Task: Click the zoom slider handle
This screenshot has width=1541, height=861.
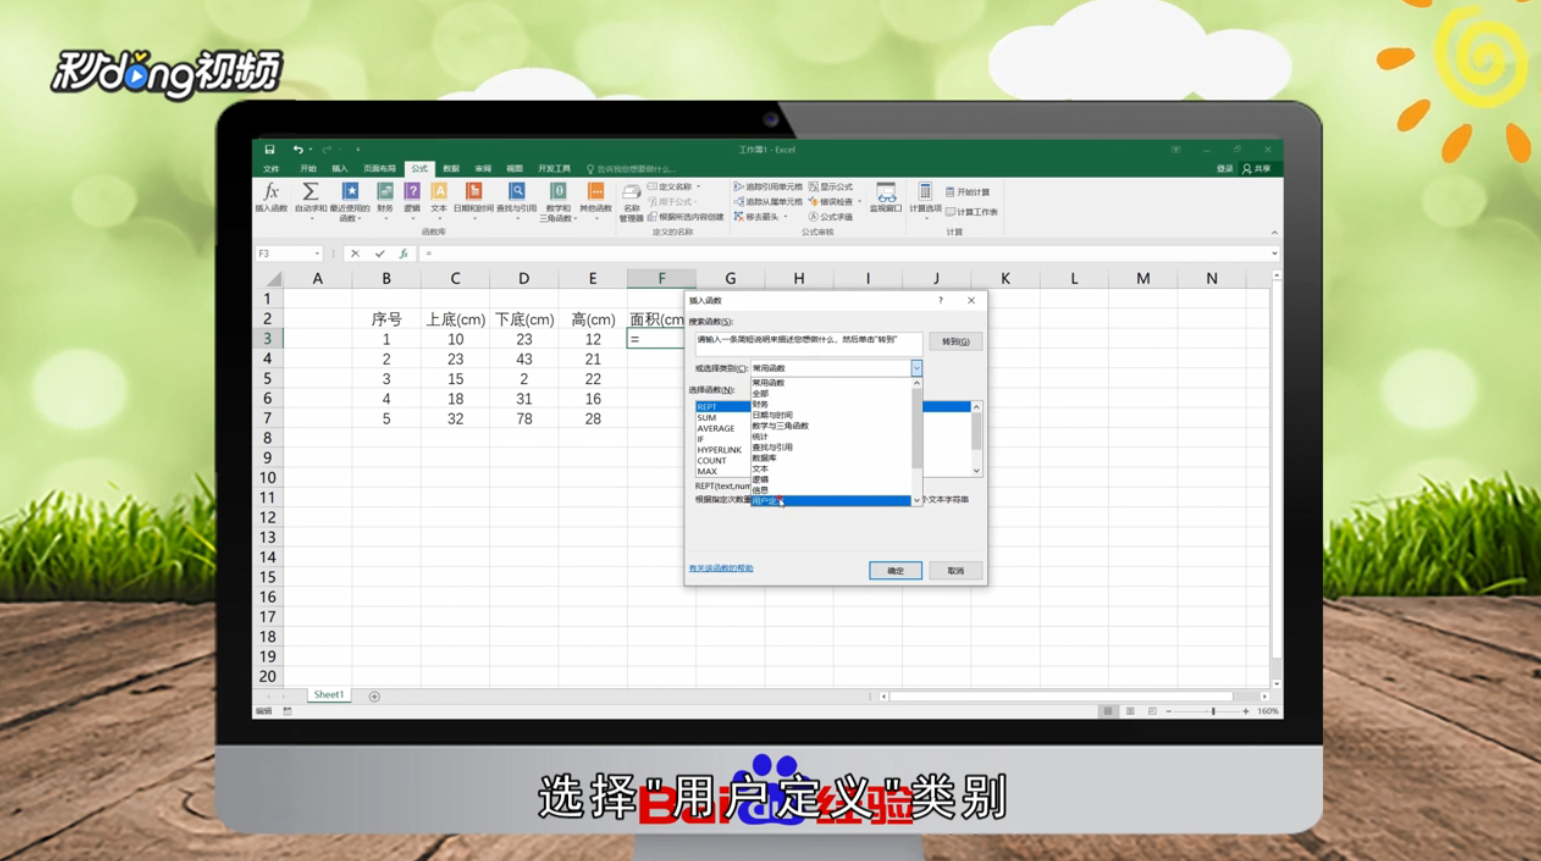Action: click(x=1213, y=711)
